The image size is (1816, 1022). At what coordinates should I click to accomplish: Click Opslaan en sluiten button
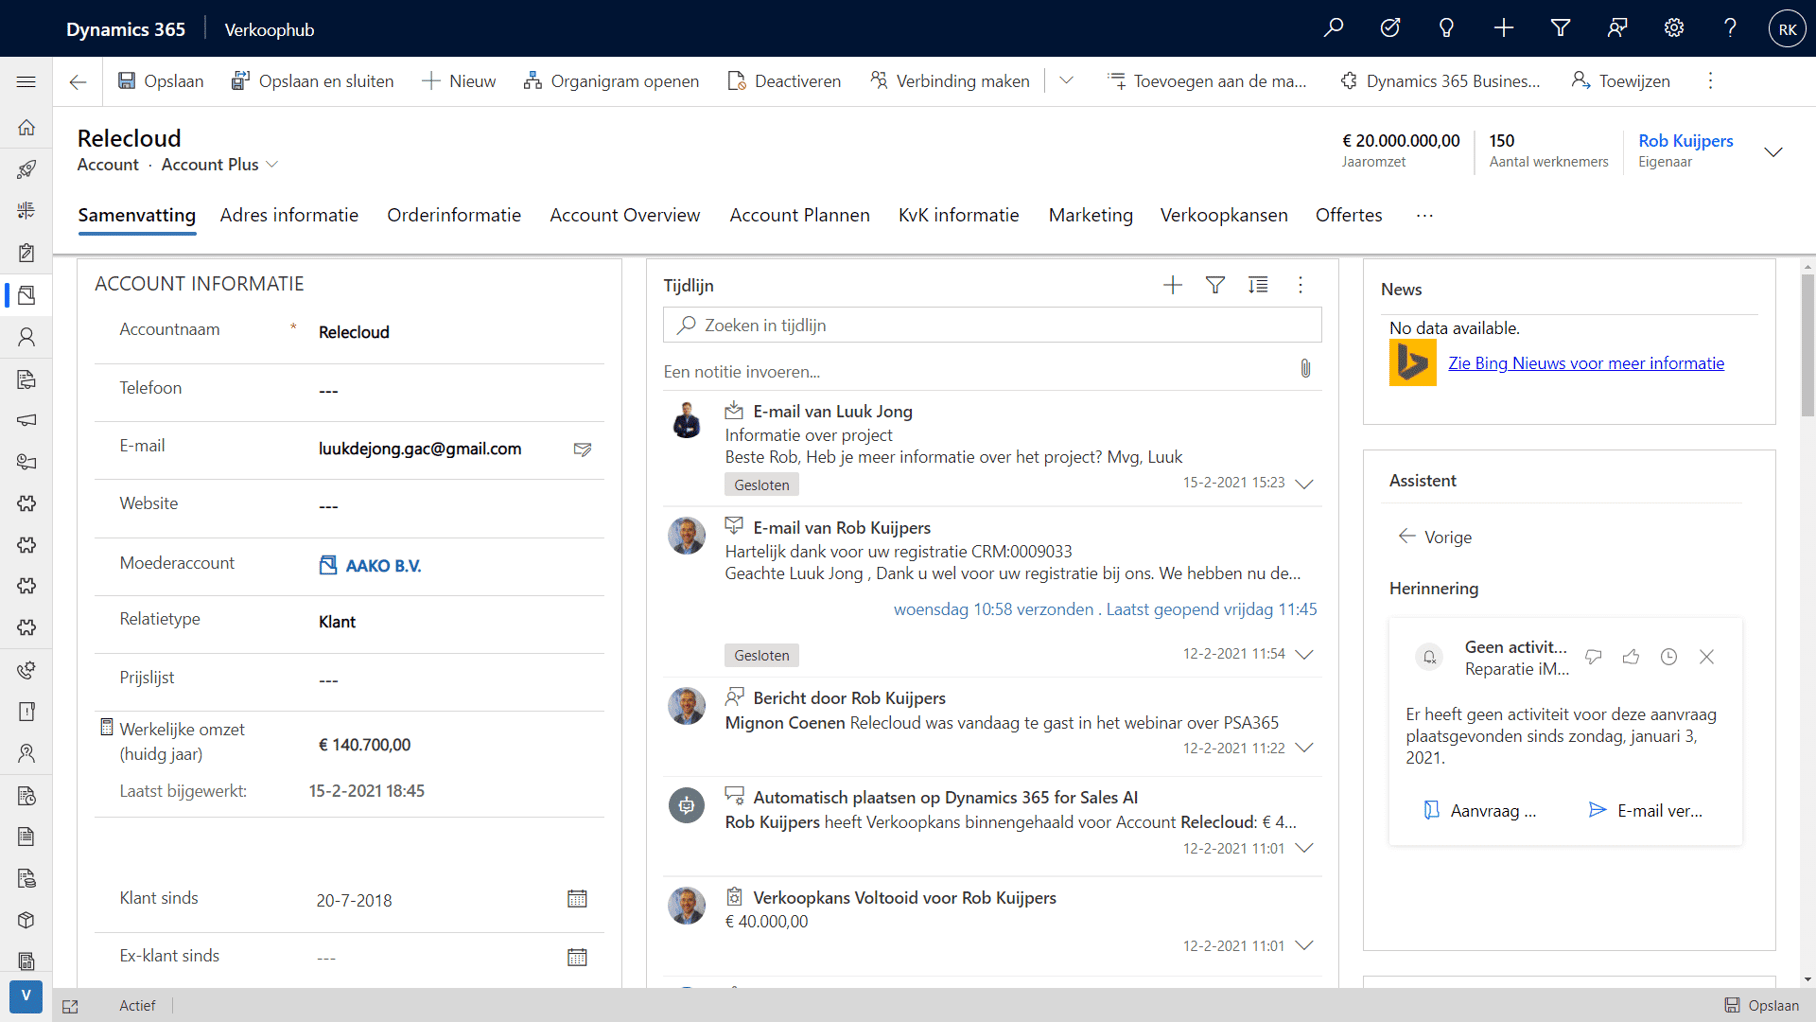pyautogui.click(x=312, y=81)
